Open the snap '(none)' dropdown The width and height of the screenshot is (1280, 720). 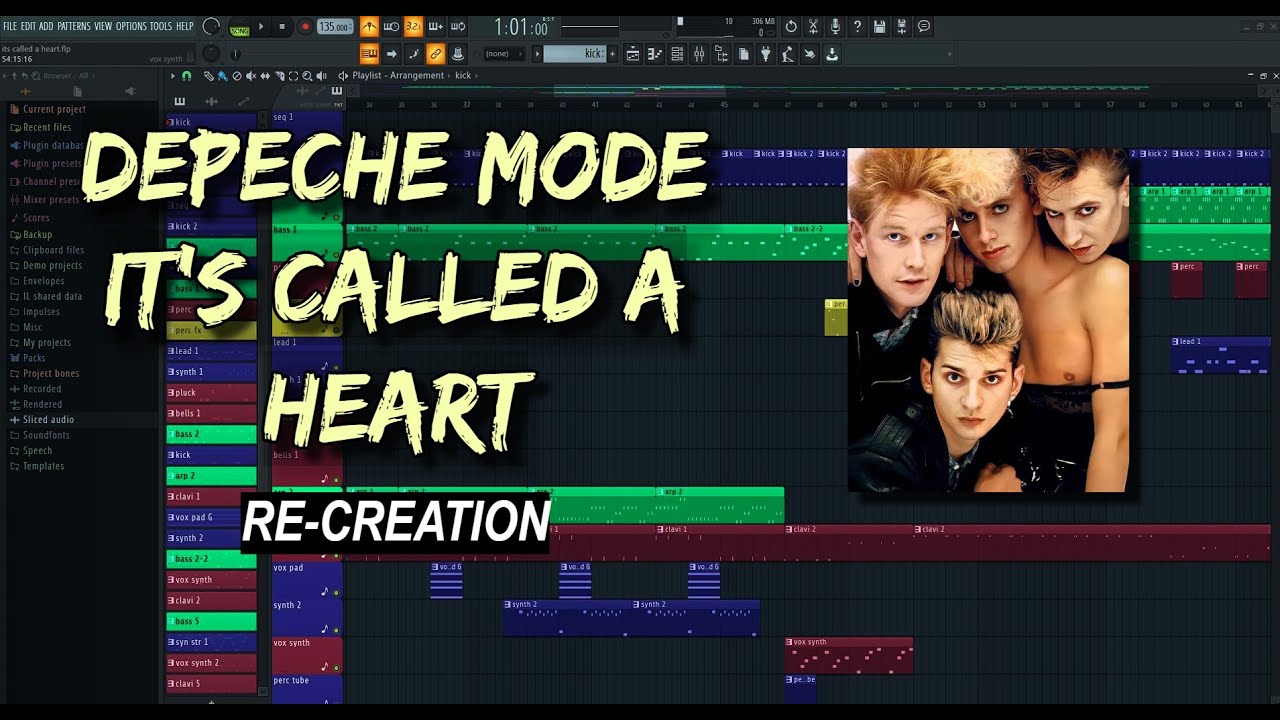tap(505, 54)
